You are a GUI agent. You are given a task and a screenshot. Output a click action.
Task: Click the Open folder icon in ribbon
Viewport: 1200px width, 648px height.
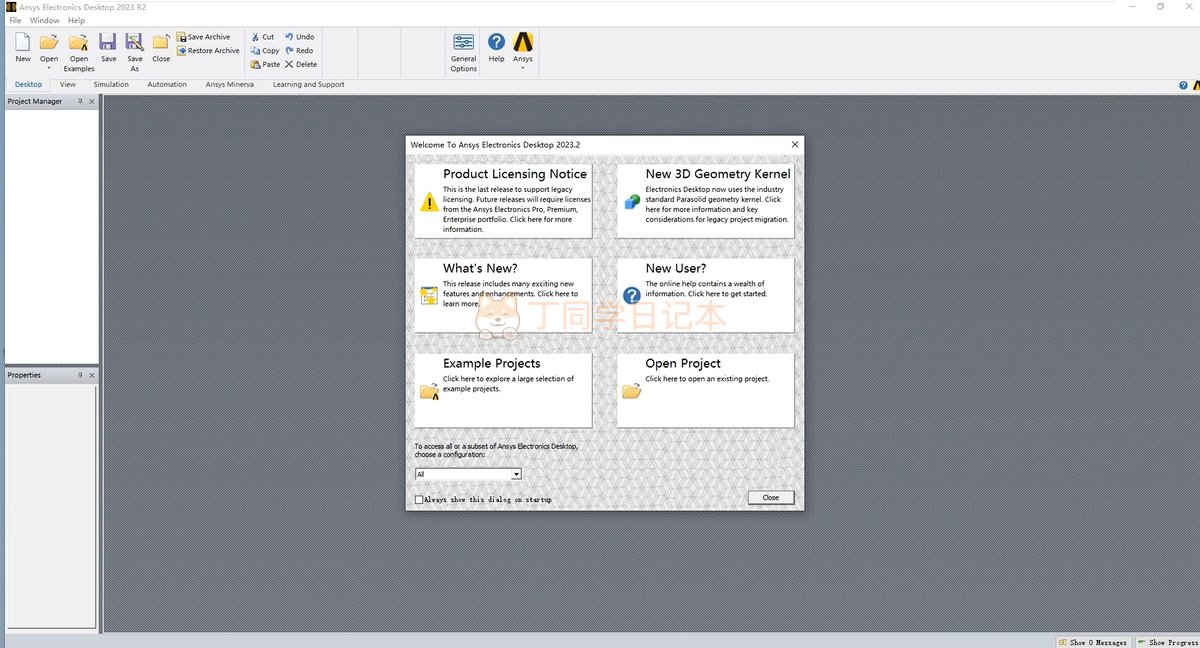point(49,42)
